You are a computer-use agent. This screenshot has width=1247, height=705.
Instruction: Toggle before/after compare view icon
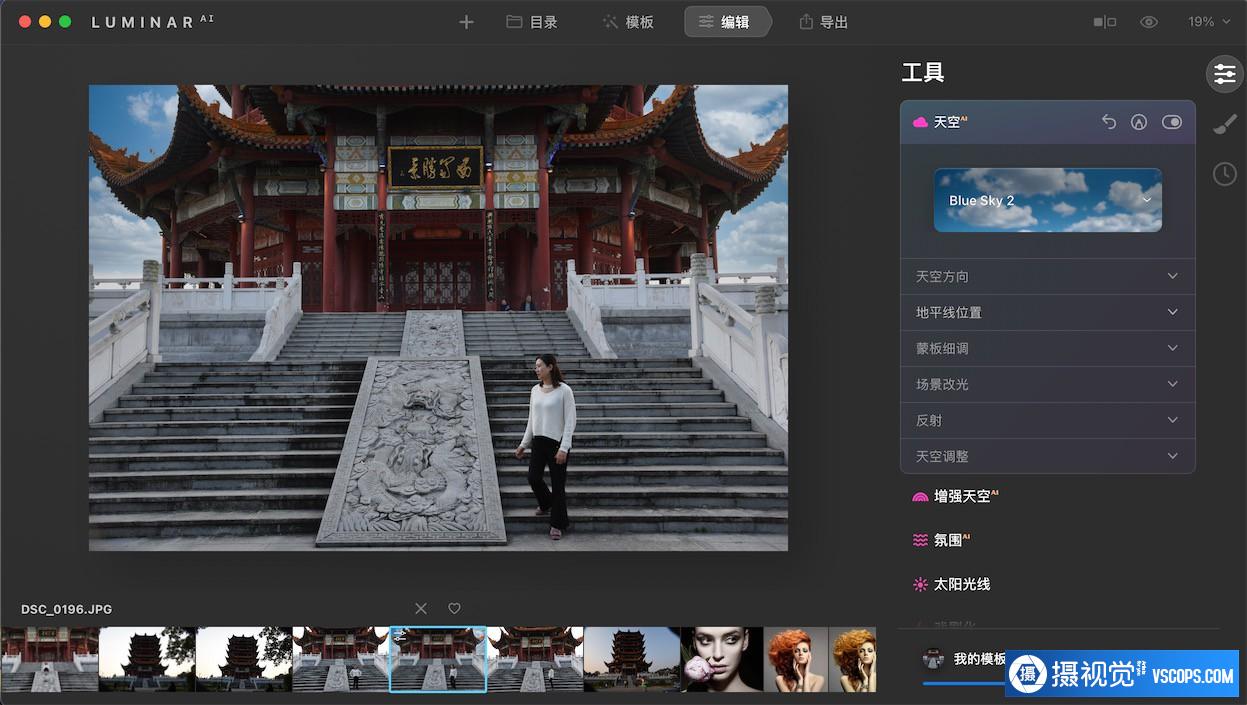tap(1105, 22)
